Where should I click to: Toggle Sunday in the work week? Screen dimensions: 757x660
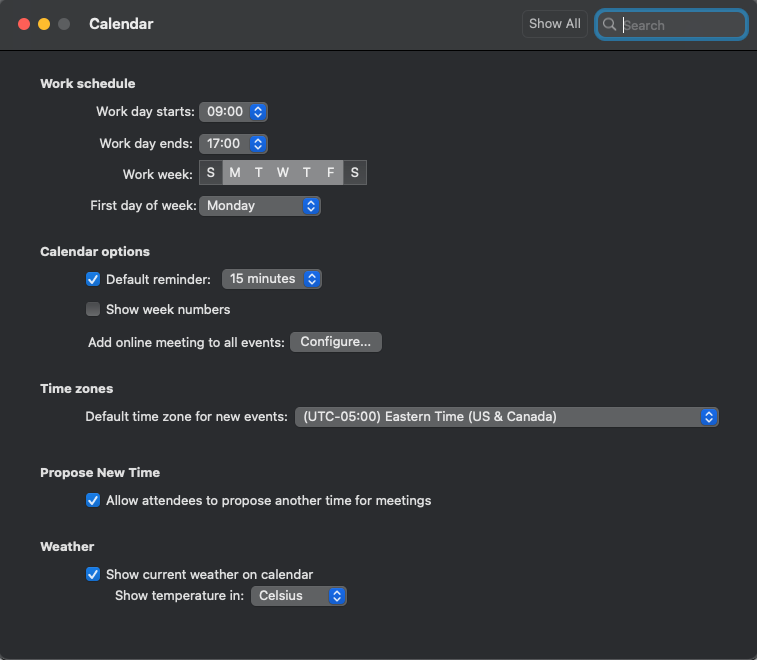point(211,173)
